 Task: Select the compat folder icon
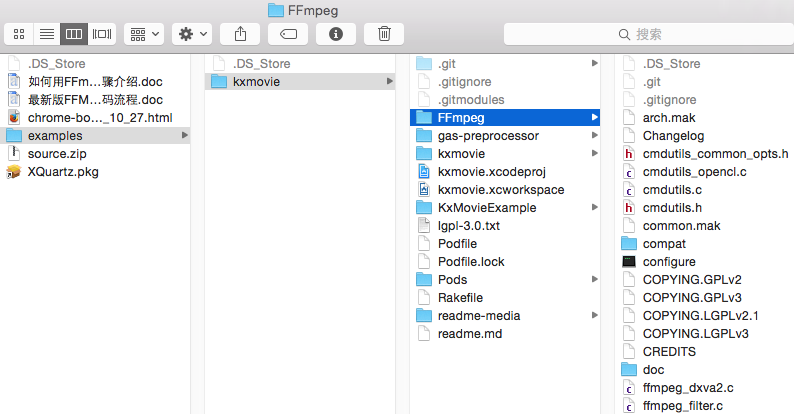coord(629,243)
